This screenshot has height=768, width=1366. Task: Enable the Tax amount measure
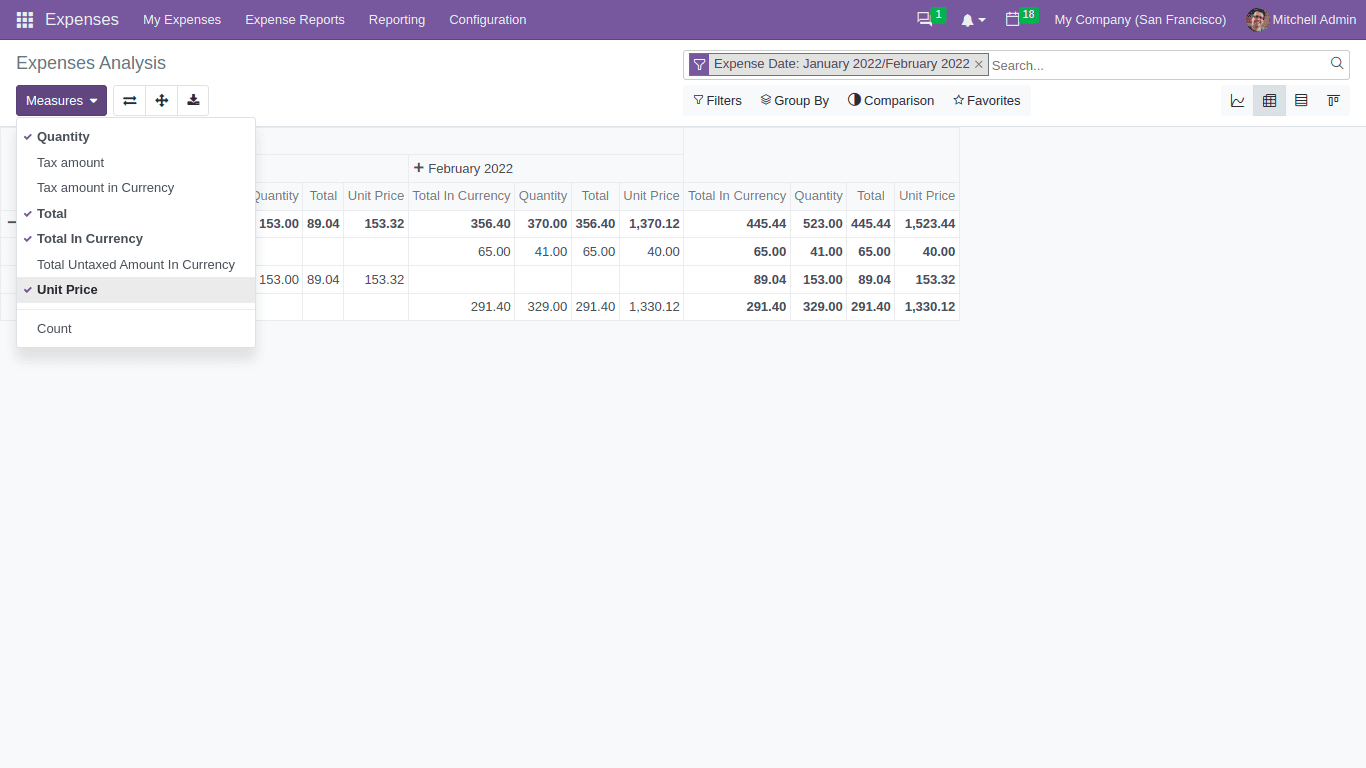[x=70, y=162]
